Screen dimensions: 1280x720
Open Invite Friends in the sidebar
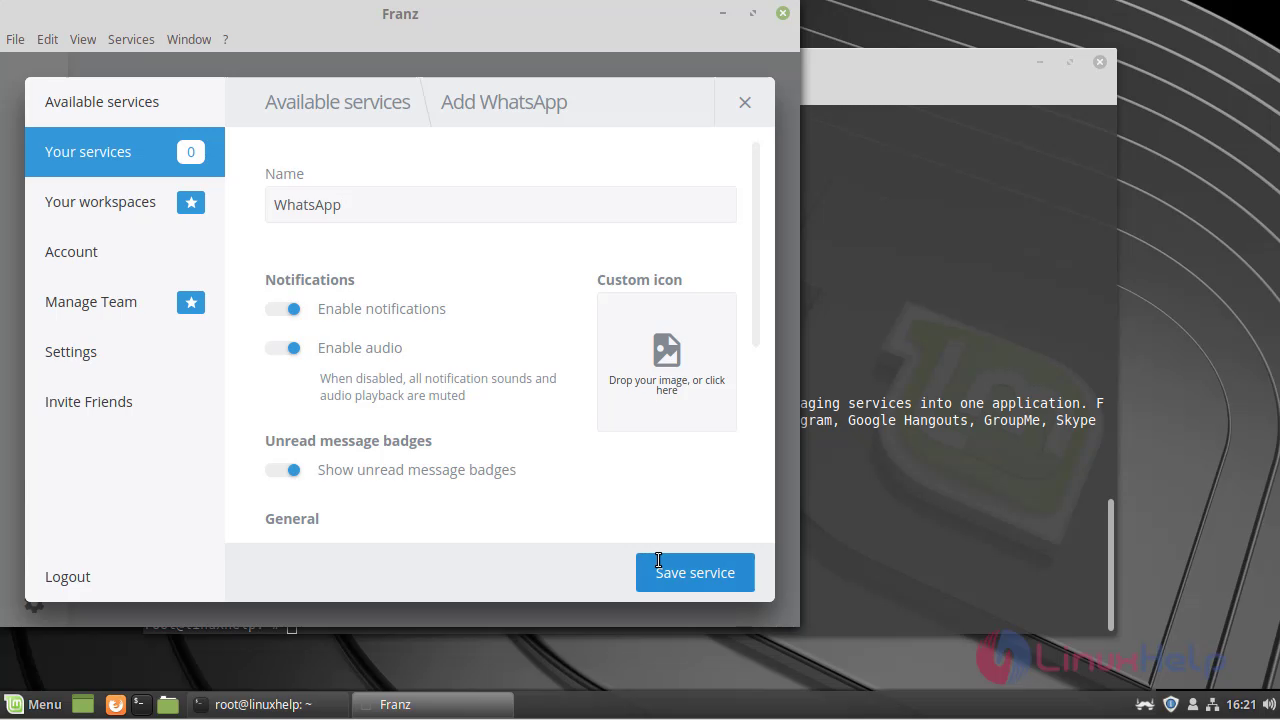coord(125,402)
